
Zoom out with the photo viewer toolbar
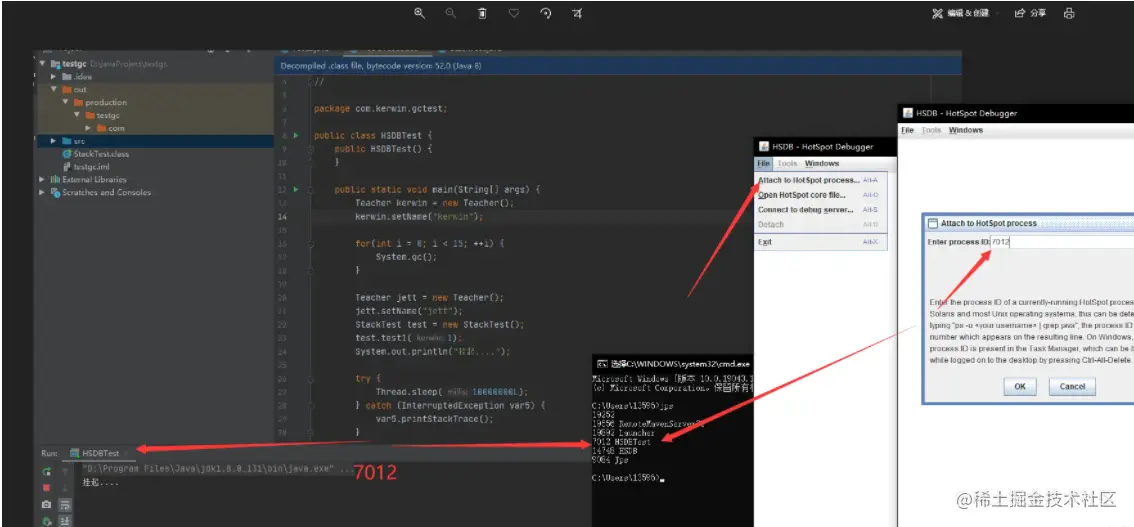coord(450,13)
